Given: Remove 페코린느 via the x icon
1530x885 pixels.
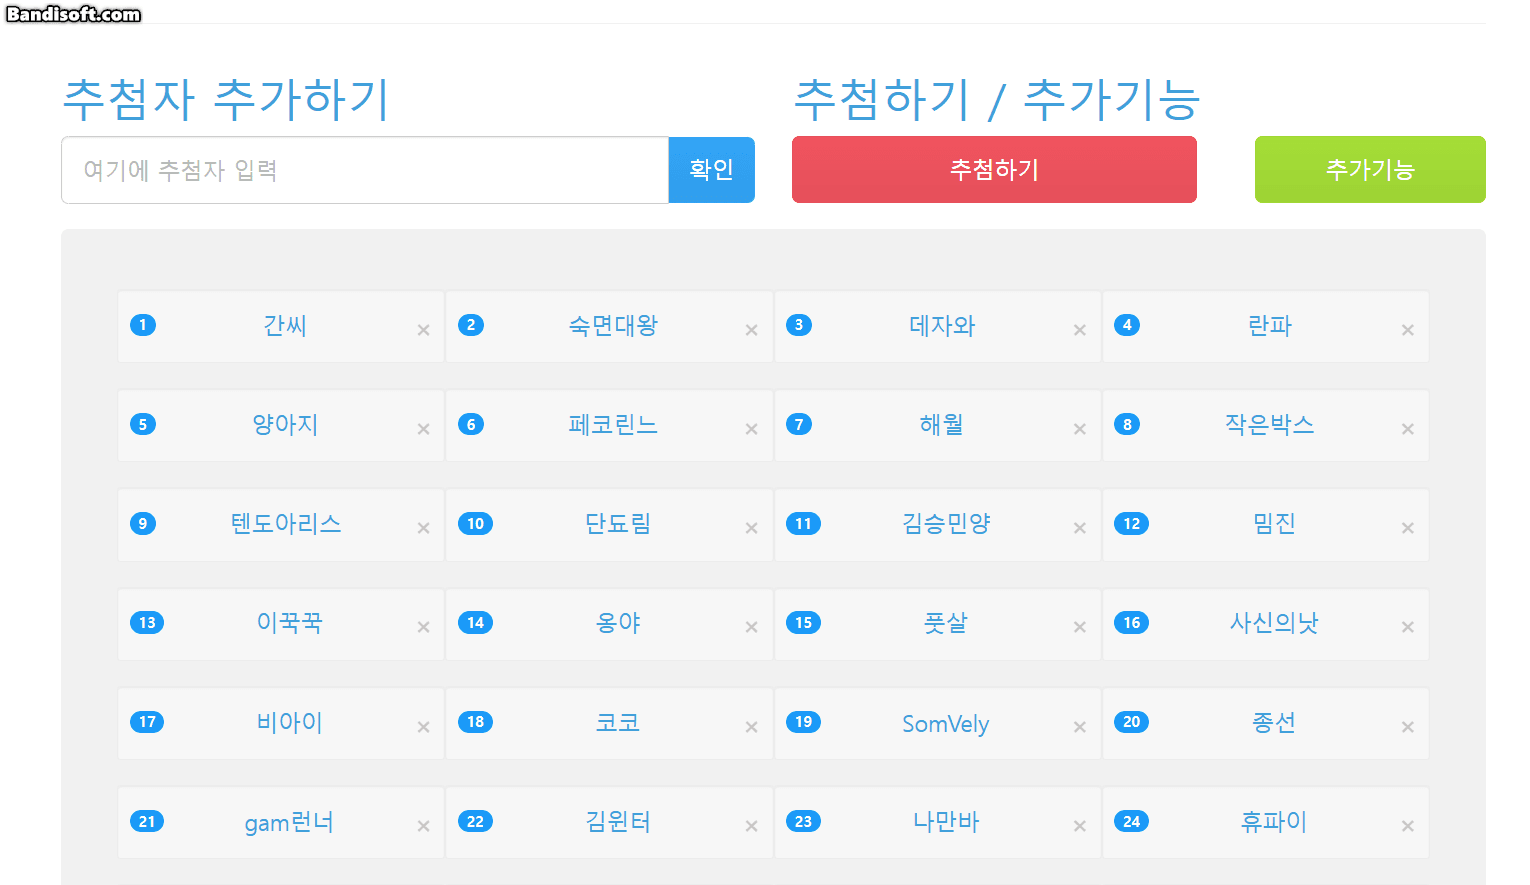Looking at the screenshot, I should 751,429.
